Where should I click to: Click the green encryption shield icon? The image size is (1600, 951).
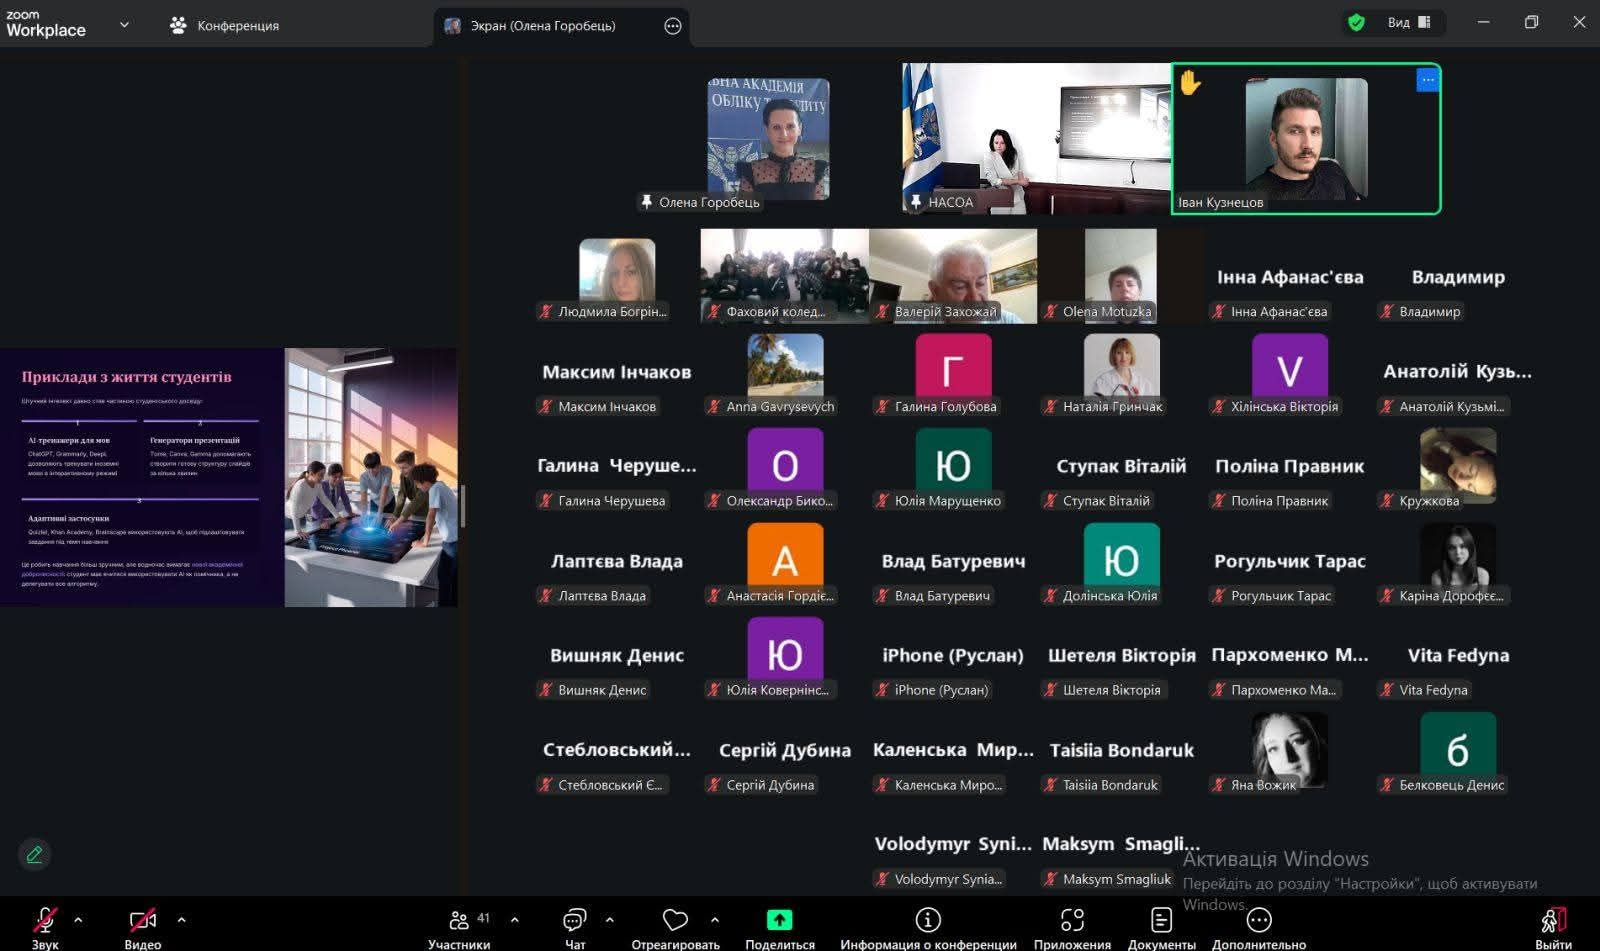tap(1356, 22)
